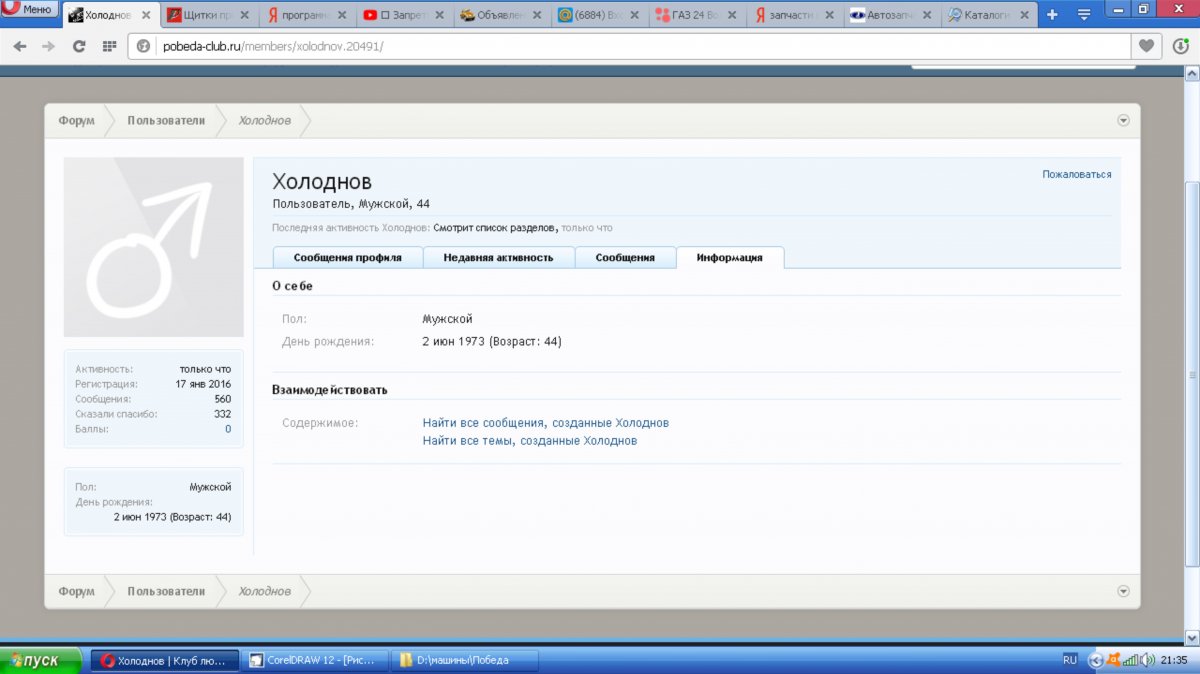Open a new tab with plus icon

pos(1052,15)
